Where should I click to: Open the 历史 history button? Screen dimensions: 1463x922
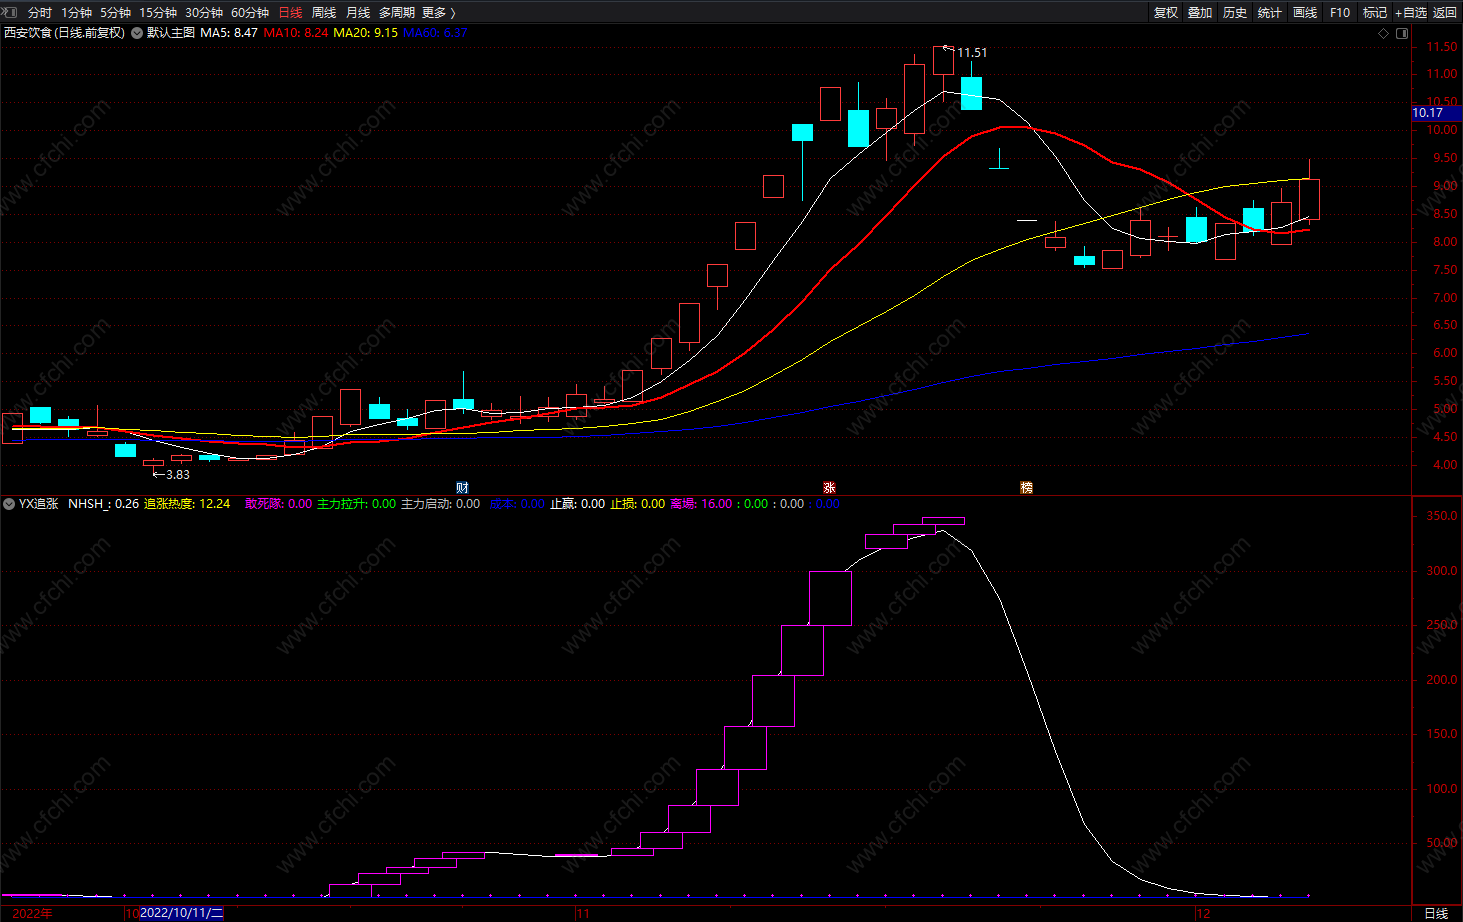pos(1235,13)
